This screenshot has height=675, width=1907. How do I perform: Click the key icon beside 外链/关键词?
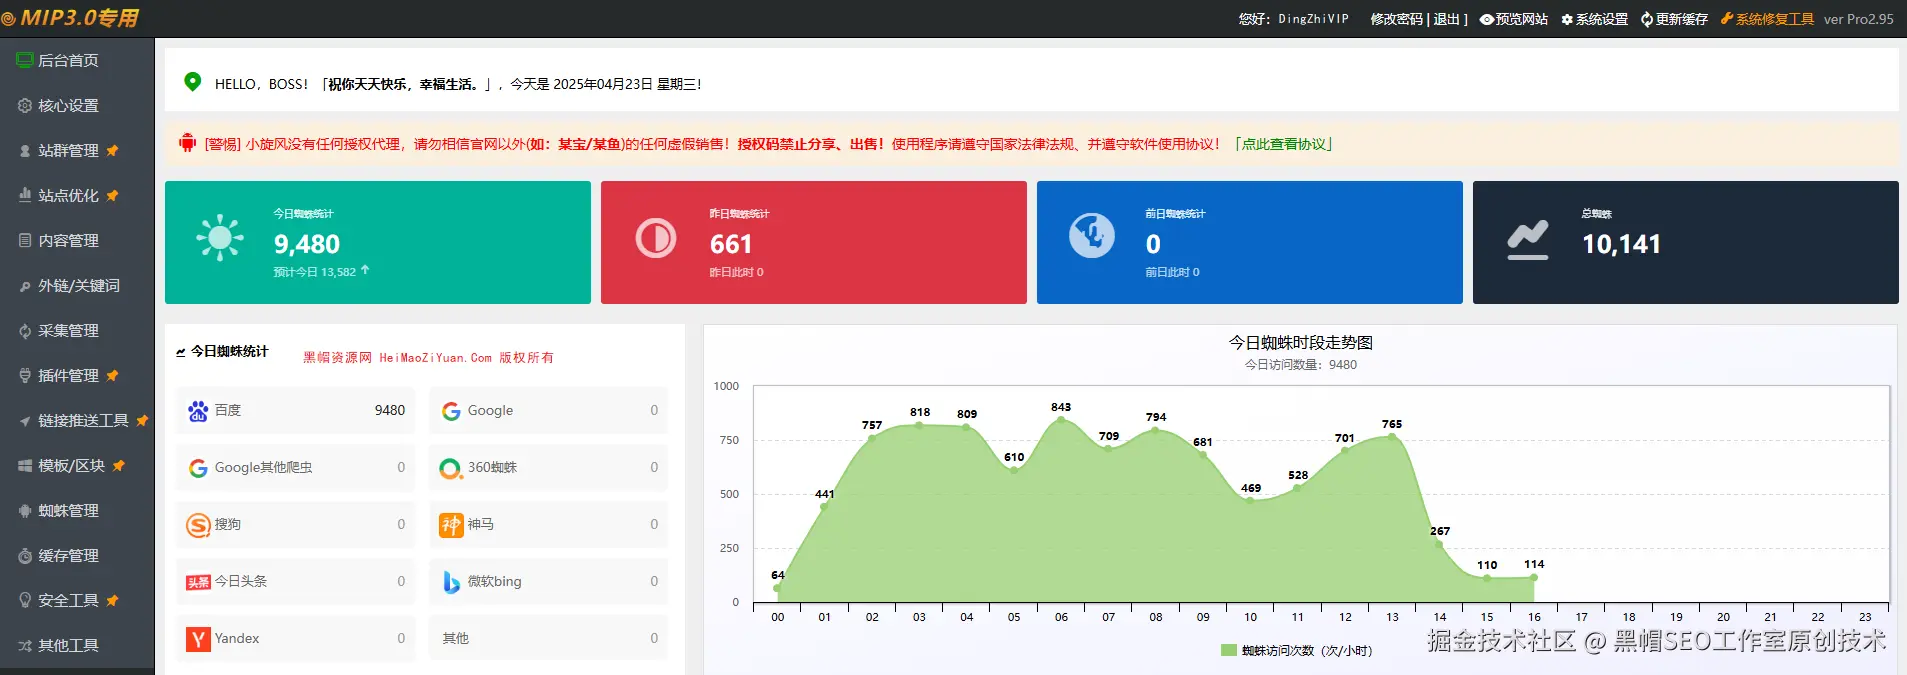tap(25, 286)
